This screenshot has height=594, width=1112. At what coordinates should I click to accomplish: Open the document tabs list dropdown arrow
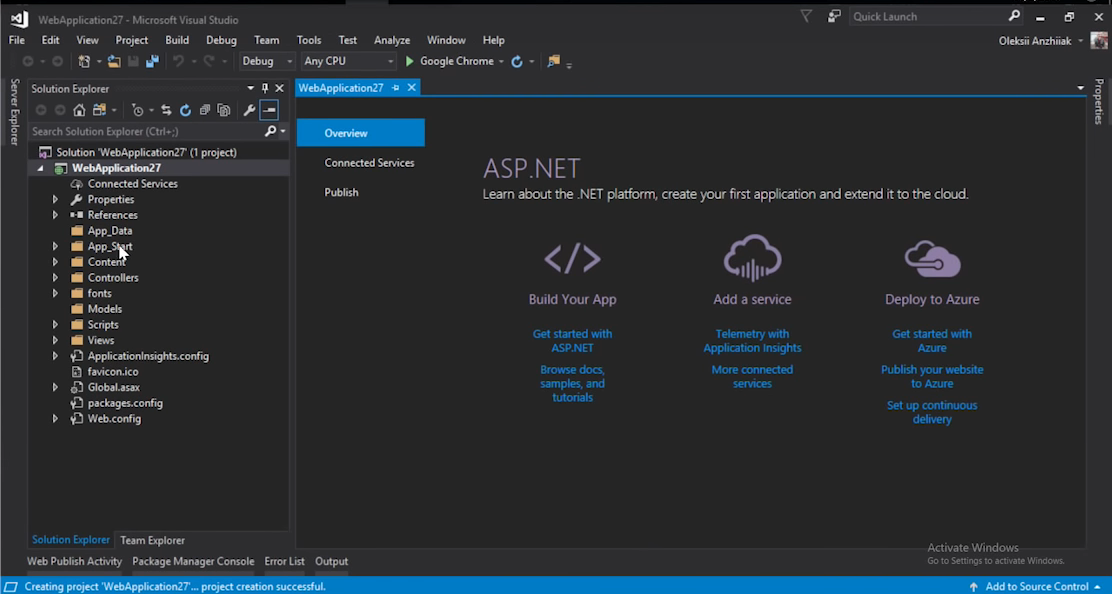click(x=1080, y=88)
